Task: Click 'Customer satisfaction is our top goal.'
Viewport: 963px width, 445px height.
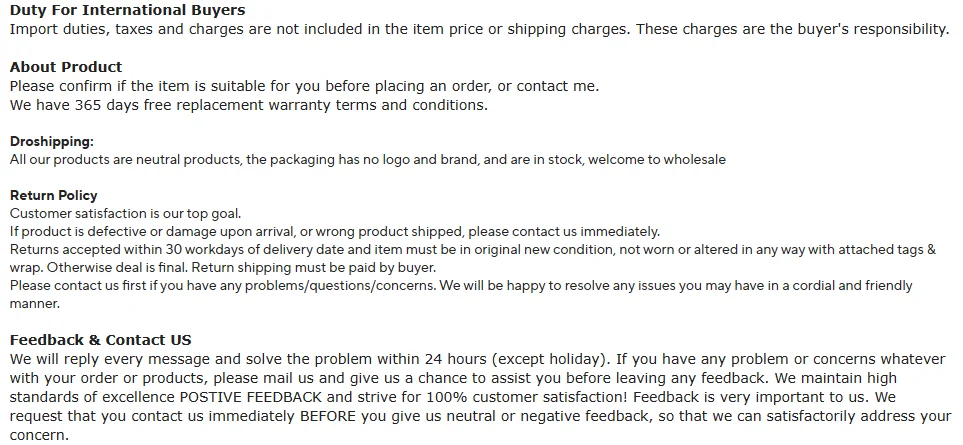Action: pos(125,214)
